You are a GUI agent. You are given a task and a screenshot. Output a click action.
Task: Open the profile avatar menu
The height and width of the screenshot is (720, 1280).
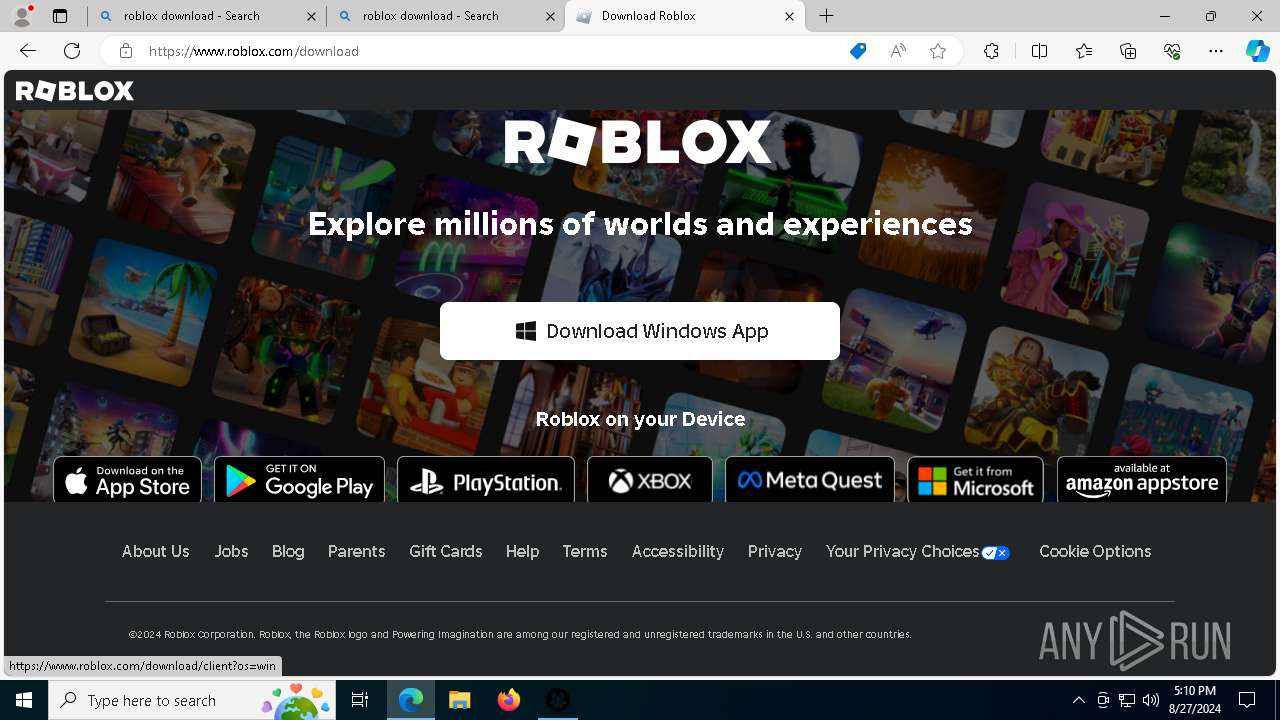[22, 16]
